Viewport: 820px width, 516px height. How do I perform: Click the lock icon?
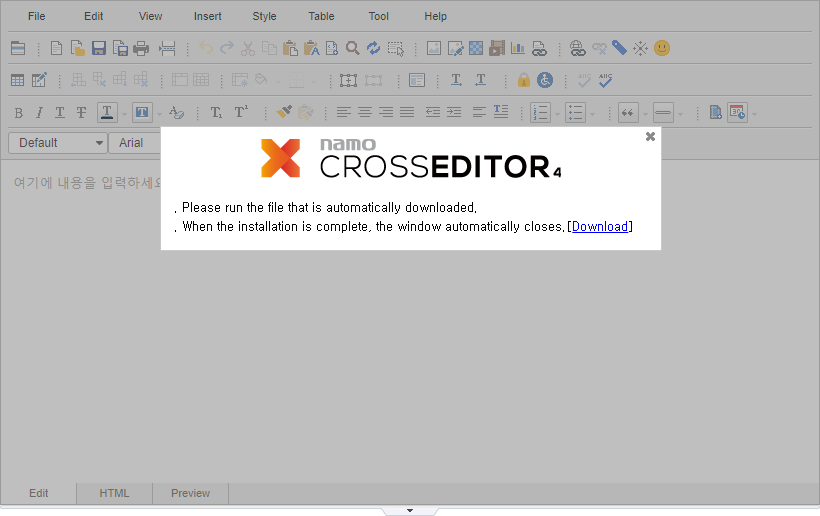point(523,80)
